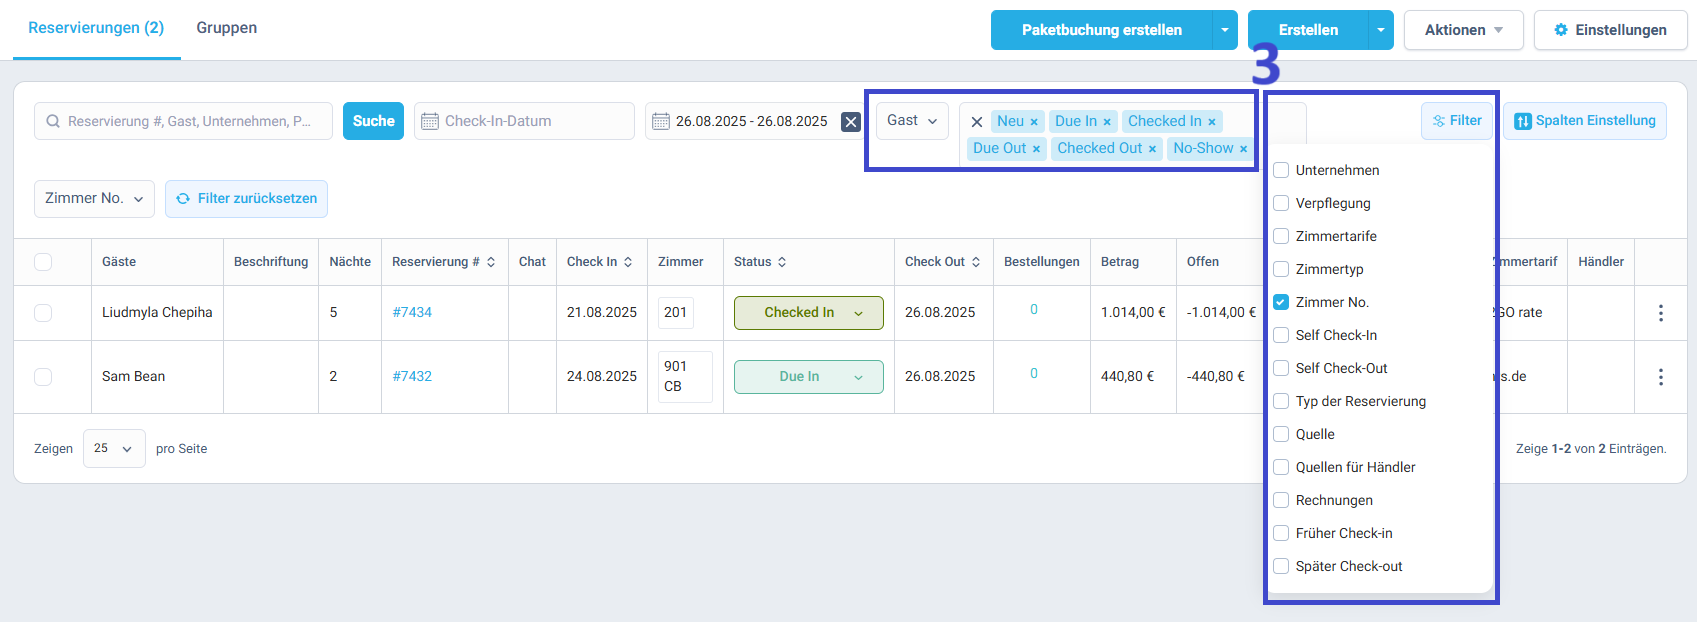Open reservation link #7434
The height and width of the screenshot is (622, 1697).
(412, 313)
